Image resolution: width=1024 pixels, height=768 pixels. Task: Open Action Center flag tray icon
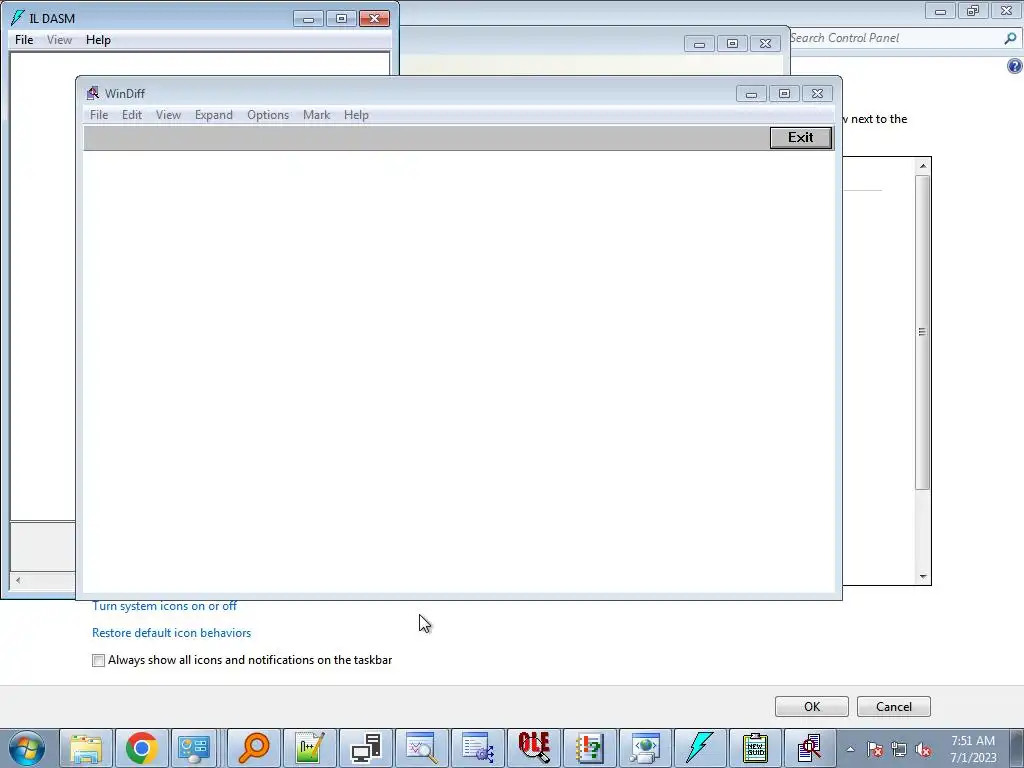coord(874,750)
